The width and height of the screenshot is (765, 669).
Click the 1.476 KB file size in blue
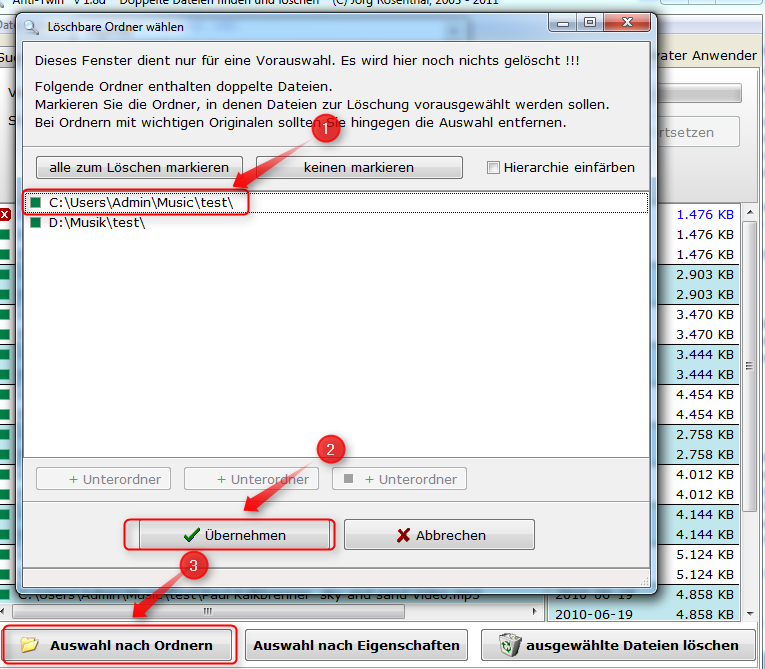click(x=704, y=214)
